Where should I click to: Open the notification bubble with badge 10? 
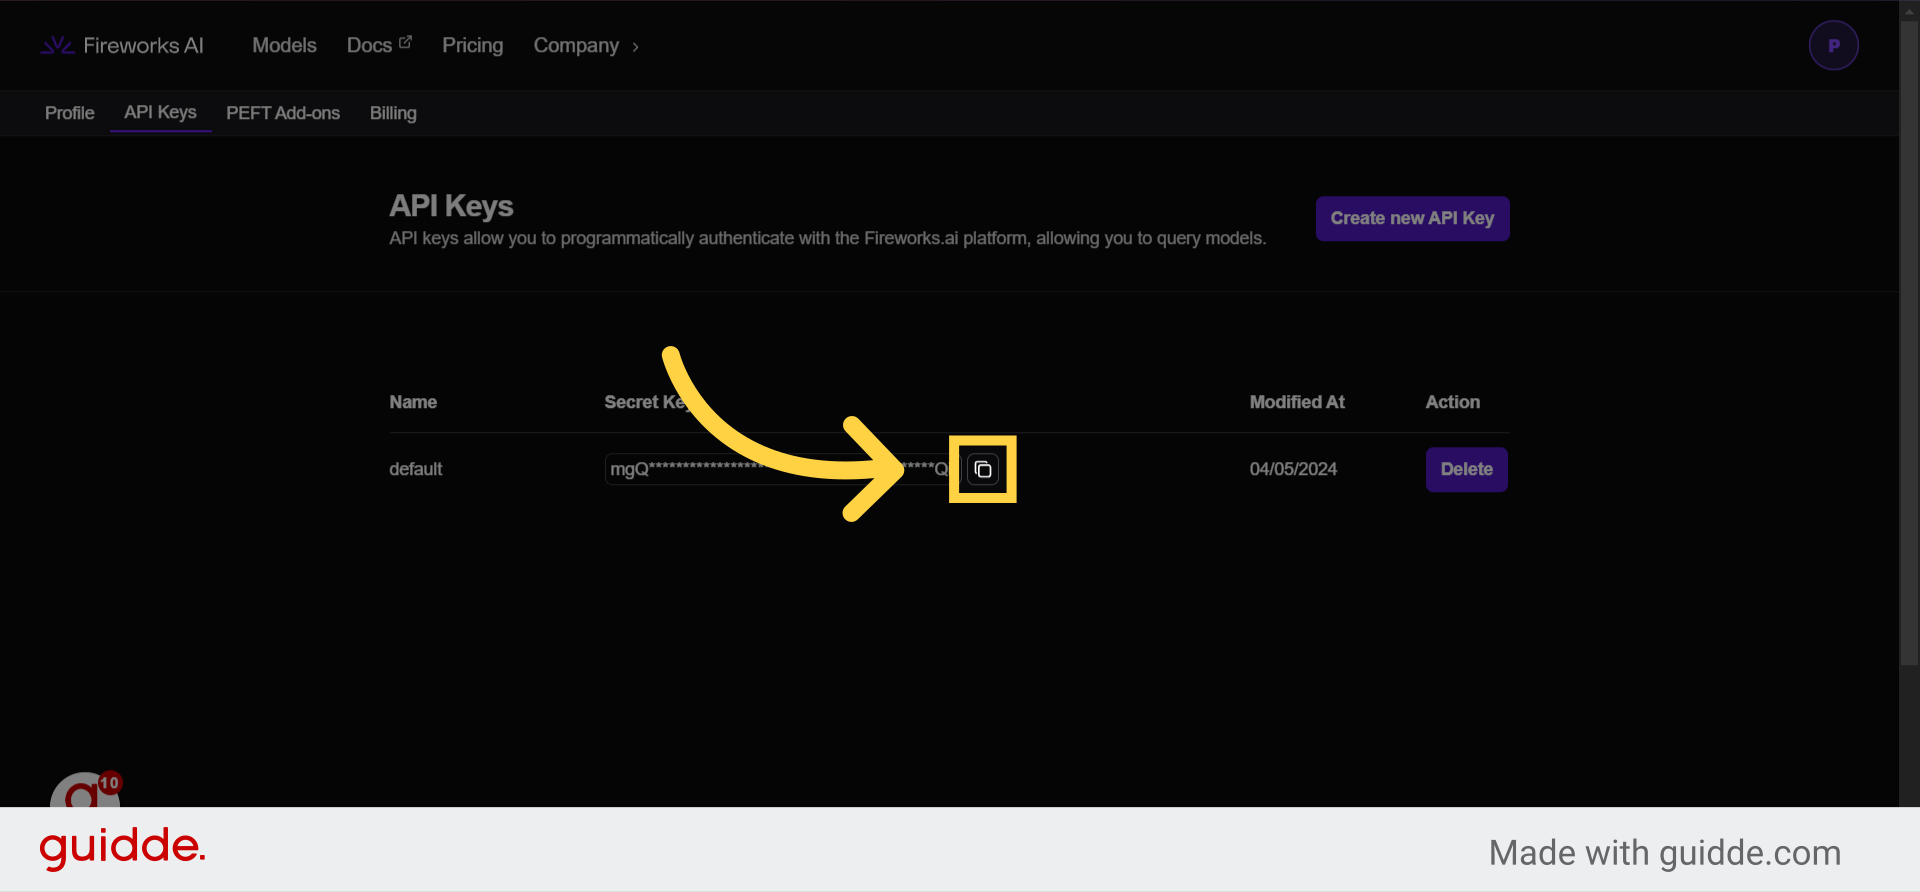86,790
